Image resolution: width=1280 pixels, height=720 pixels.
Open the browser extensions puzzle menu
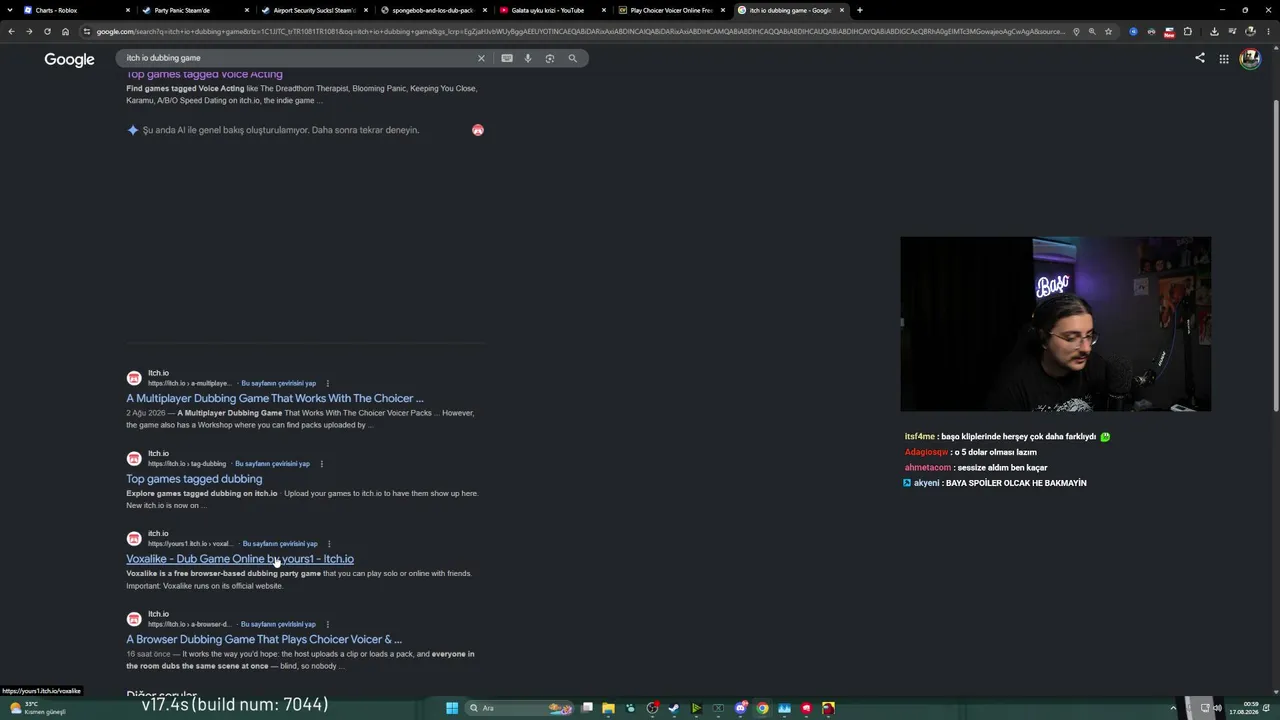(x=1188, y=31)
